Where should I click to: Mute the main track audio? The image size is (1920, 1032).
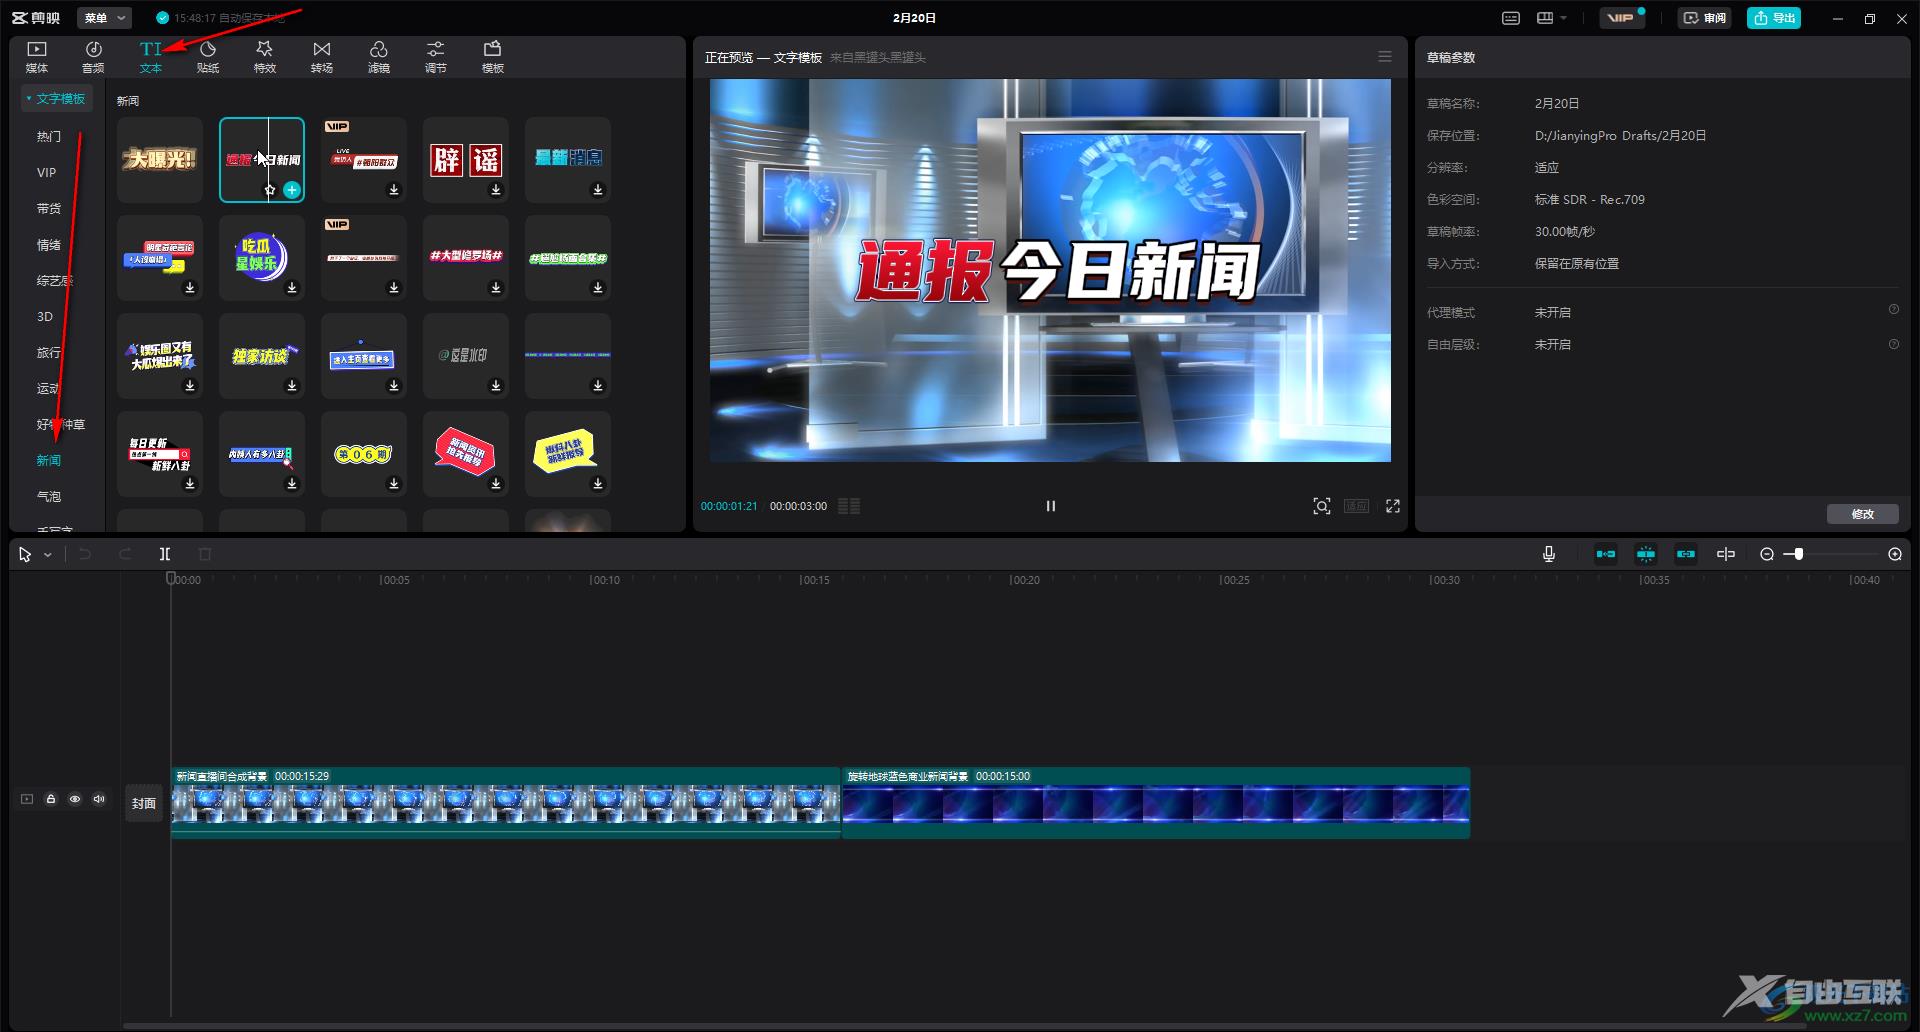click(99, 799)
